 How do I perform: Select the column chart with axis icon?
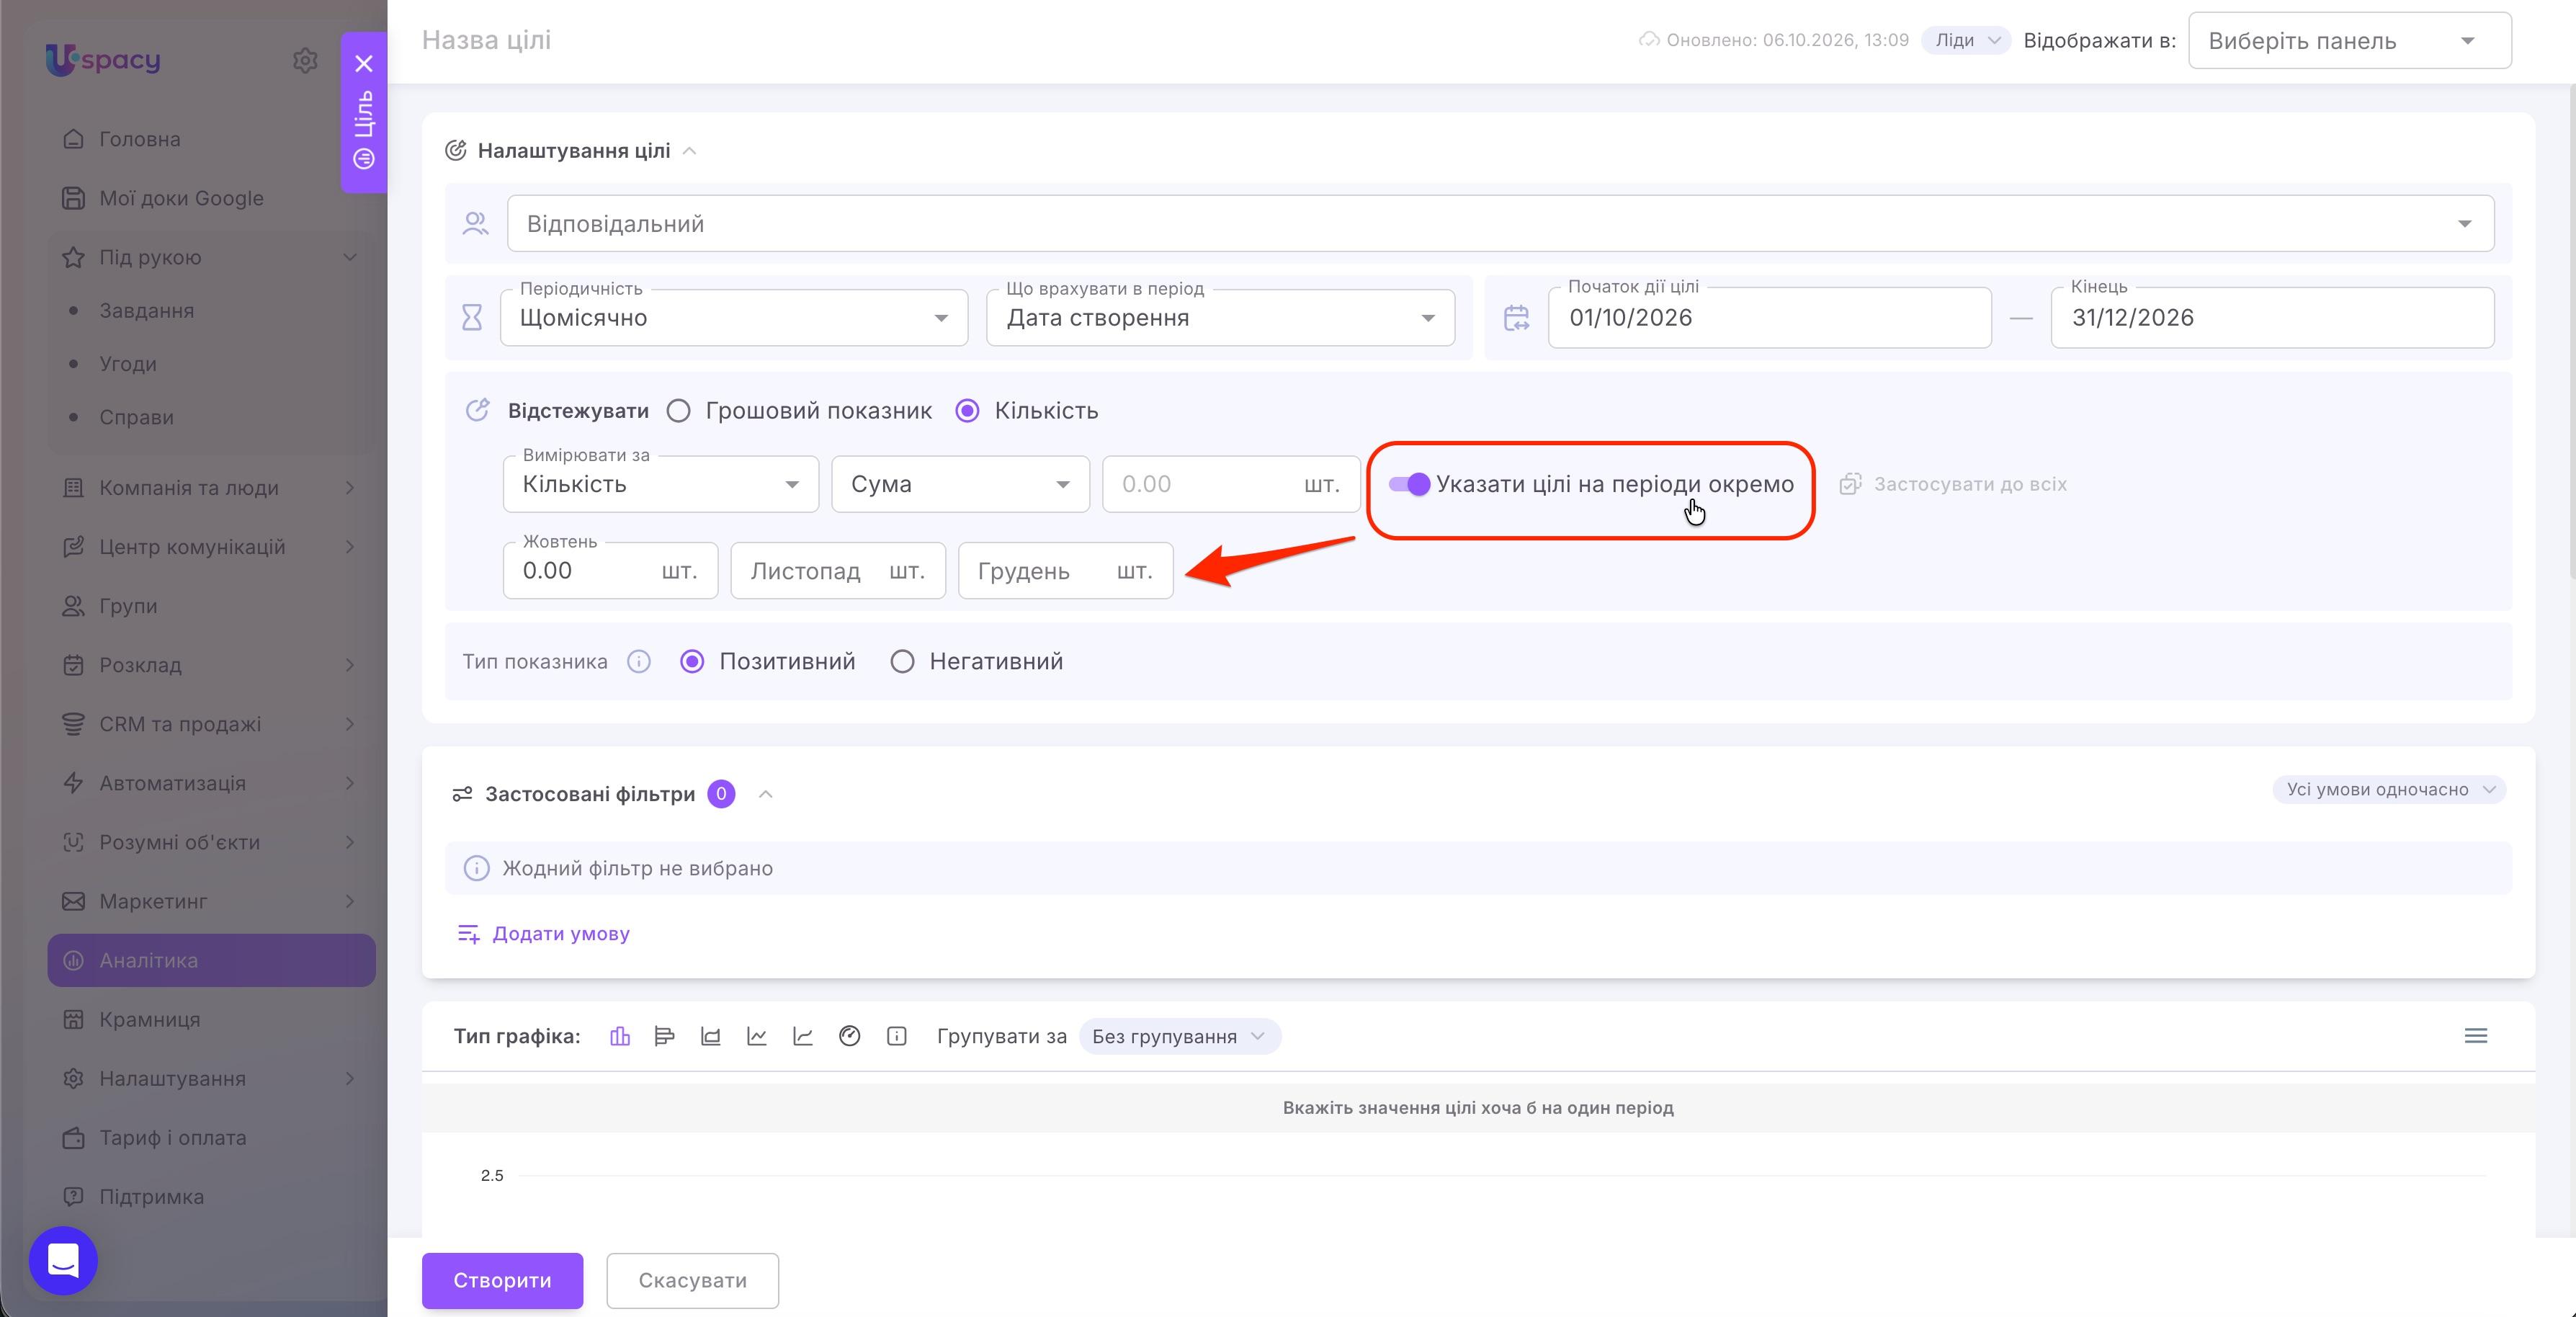[x=711, y=1036]
